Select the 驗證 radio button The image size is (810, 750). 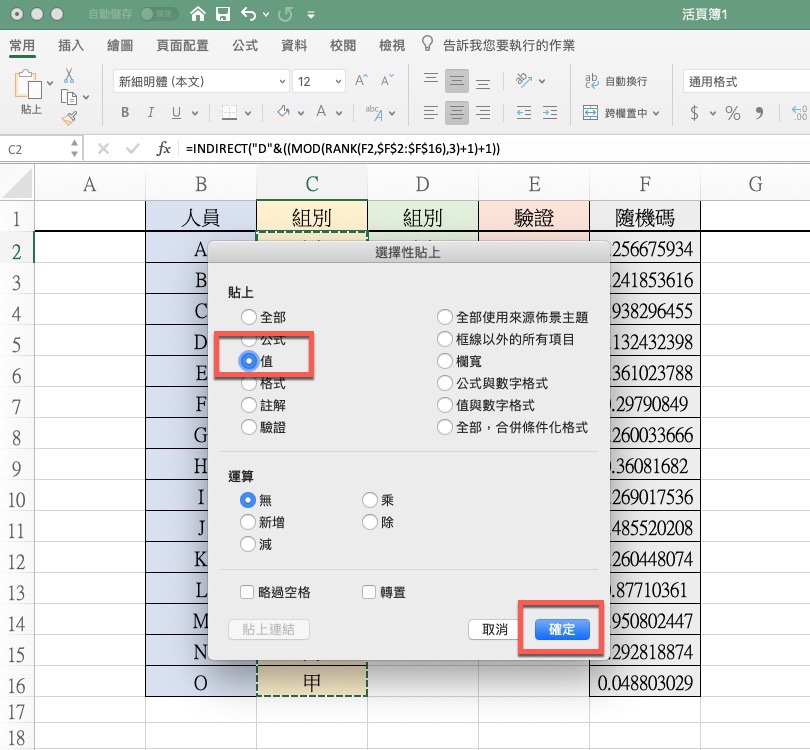click(x=248, y=427)
